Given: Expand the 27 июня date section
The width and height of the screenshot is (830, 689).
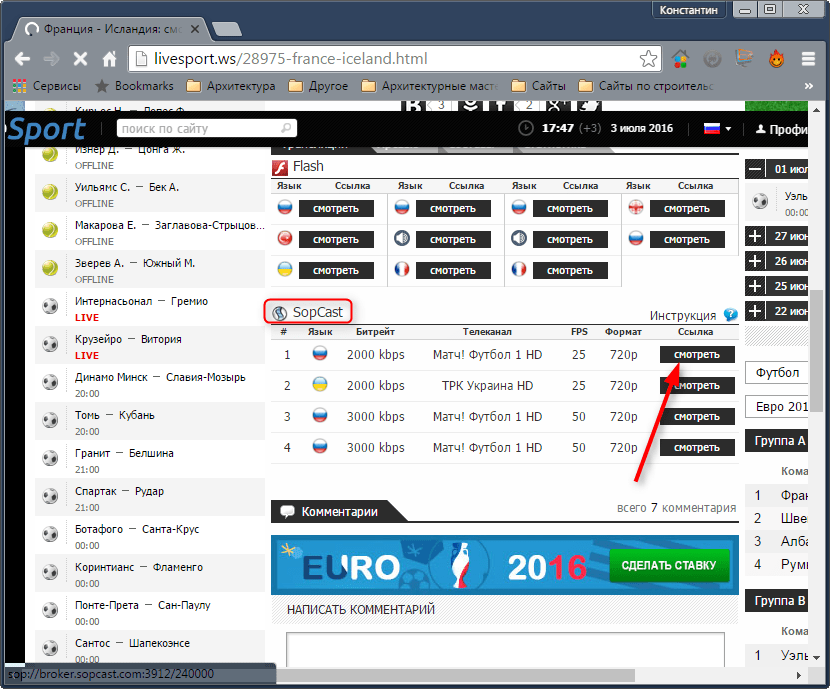Looking at the screenshot, I should point(755,236).
